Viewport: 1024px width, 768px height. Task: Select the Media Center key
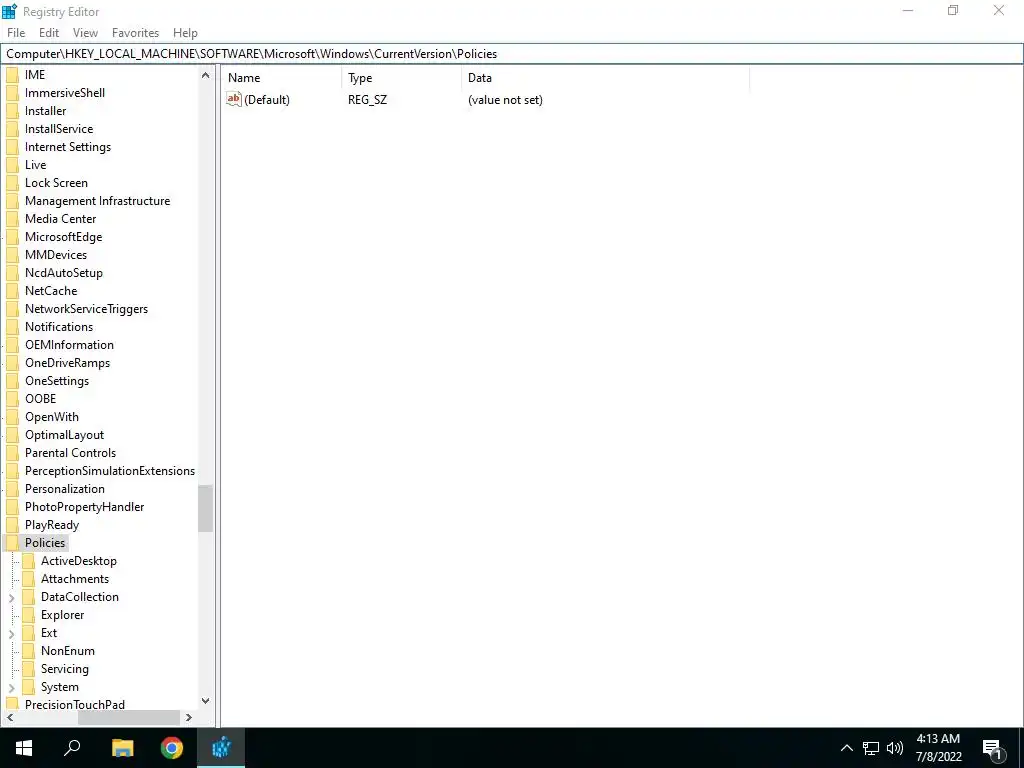(60, 219)
